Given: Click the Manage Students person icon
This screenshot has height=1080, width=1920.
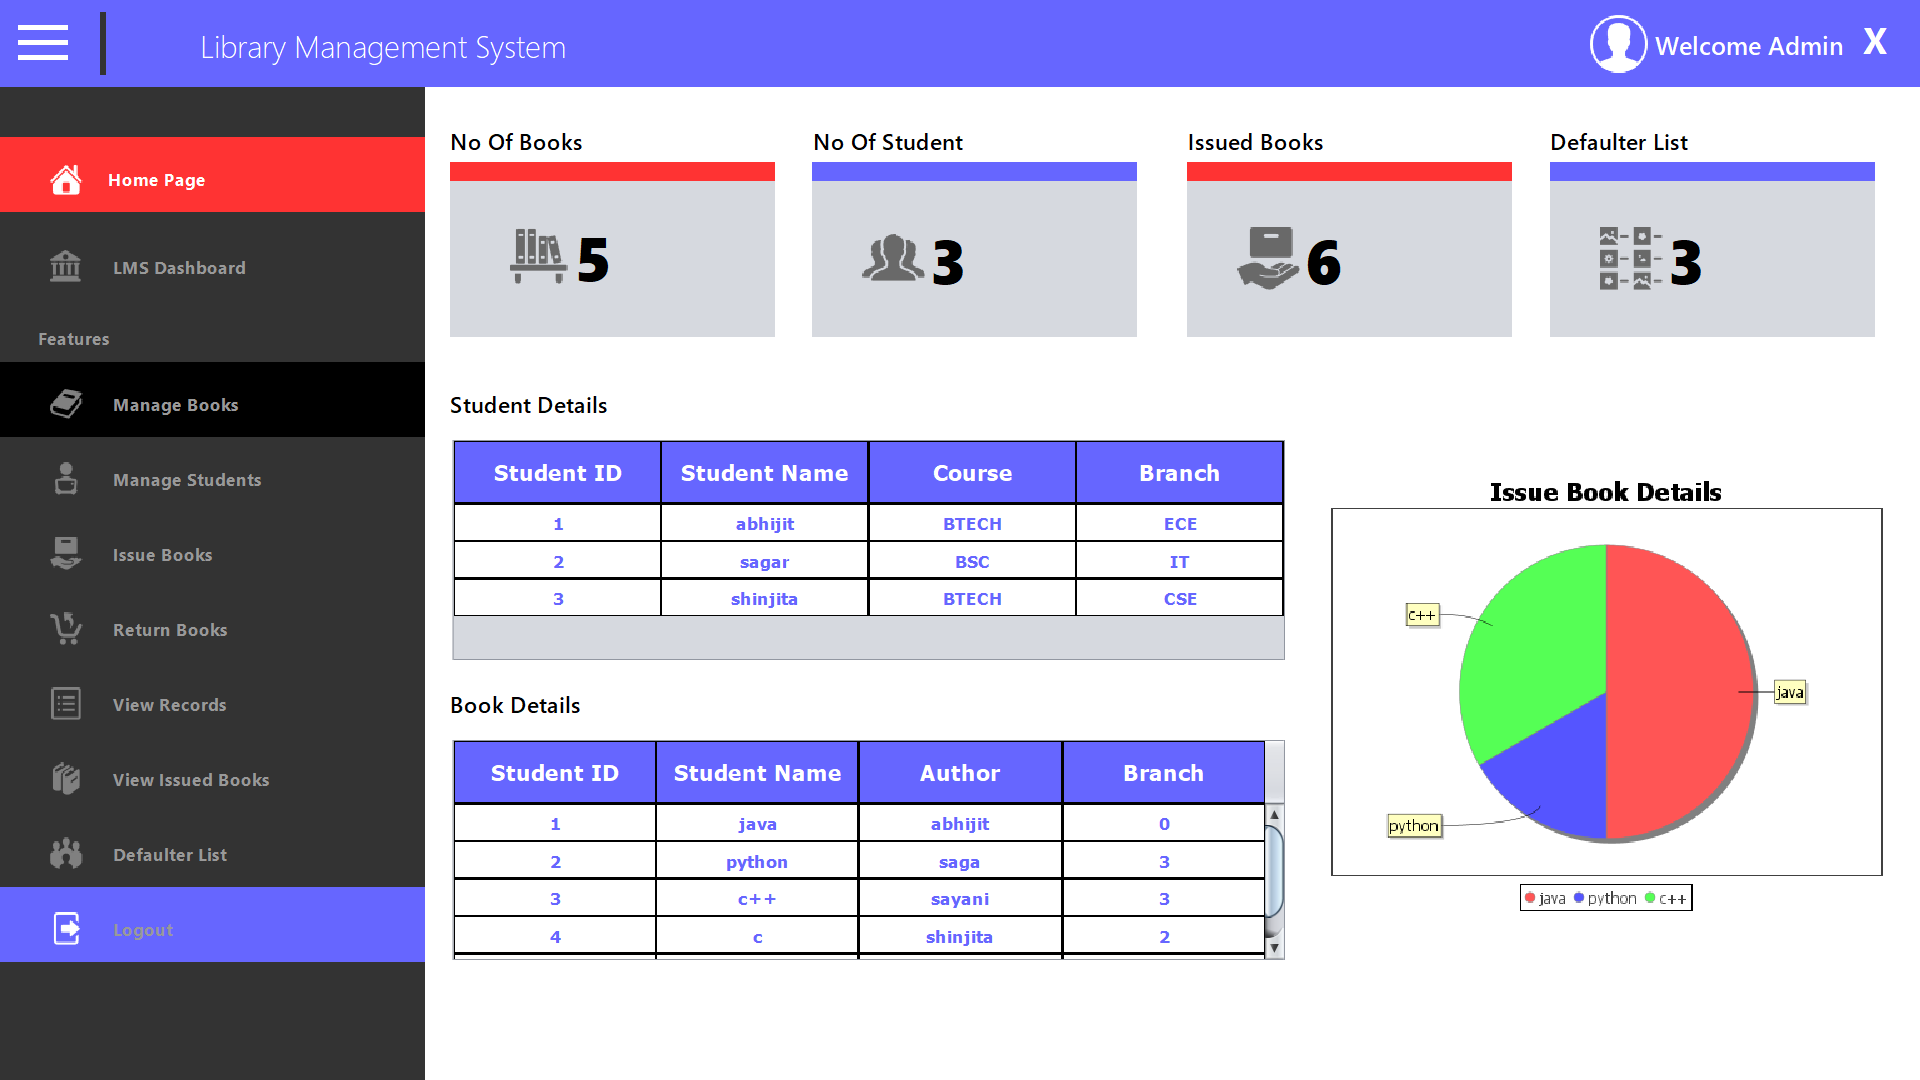Looking at the screenshot, I should (x=66, y=479).
